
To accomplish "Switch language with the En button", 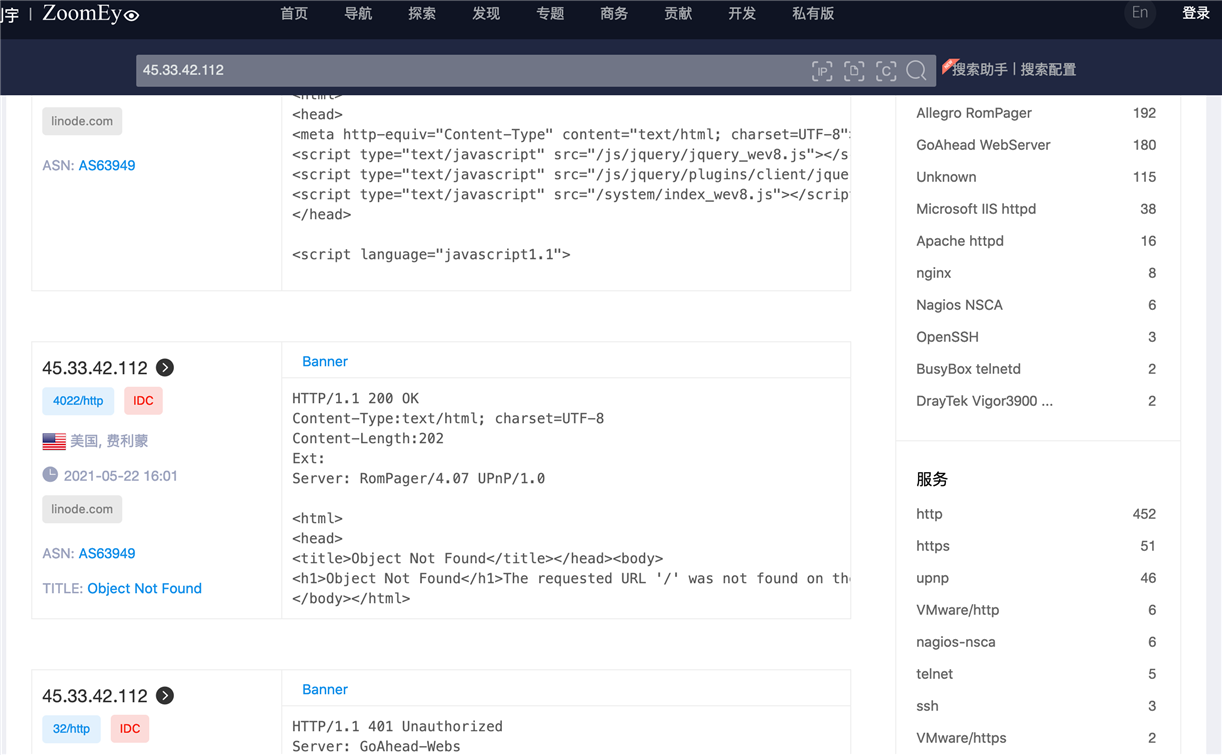I will coord(1140,13).
